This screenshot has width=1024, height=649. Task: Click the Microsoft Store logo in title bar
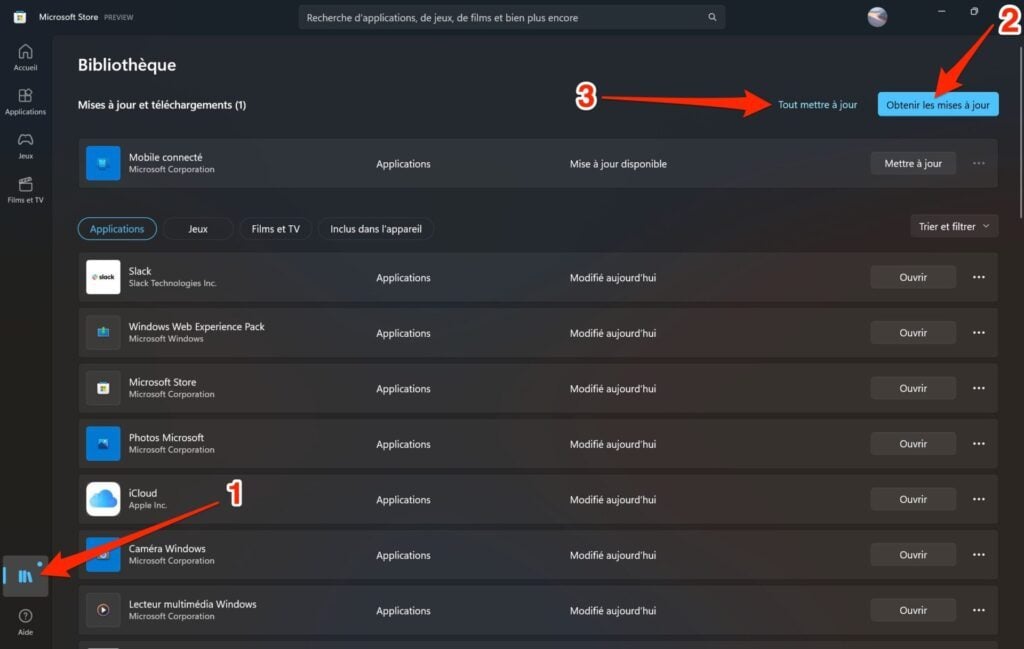point(20,17)
